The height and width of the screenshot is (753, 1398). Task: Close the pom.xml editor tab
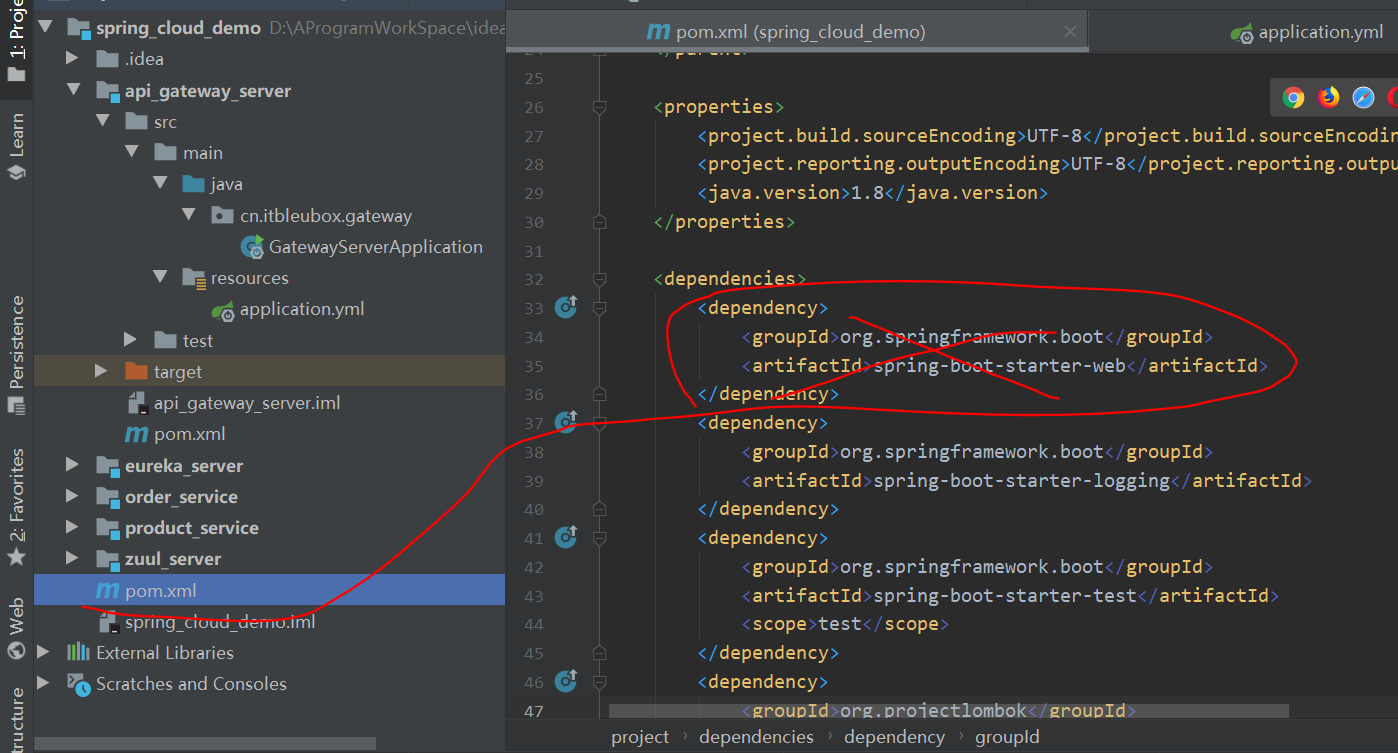click(1070, 32)
